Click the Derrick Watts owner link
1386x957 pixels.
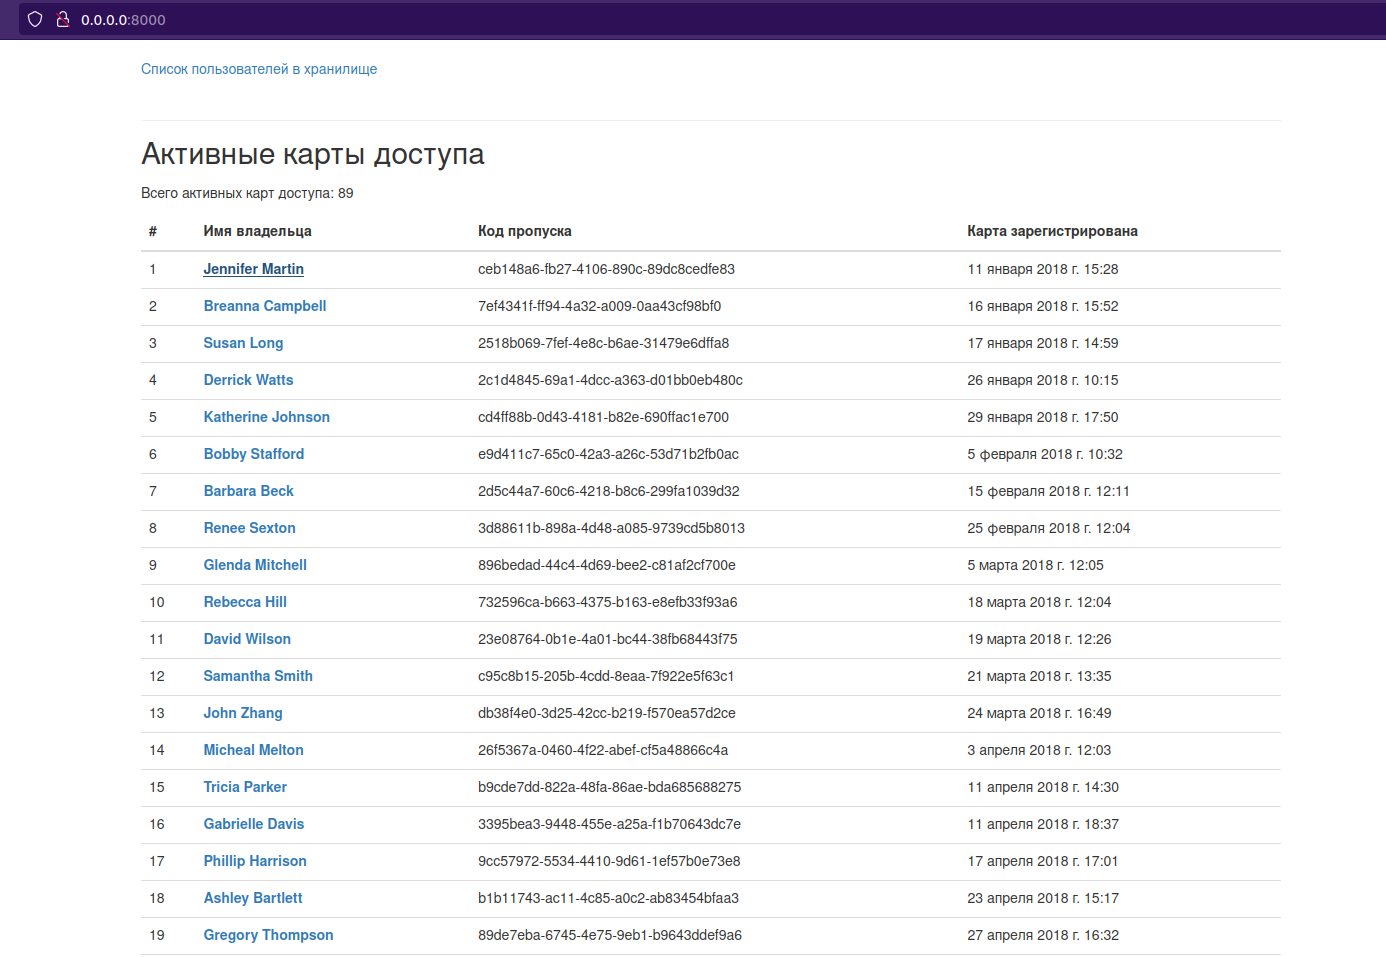click(x=248, y=379)
